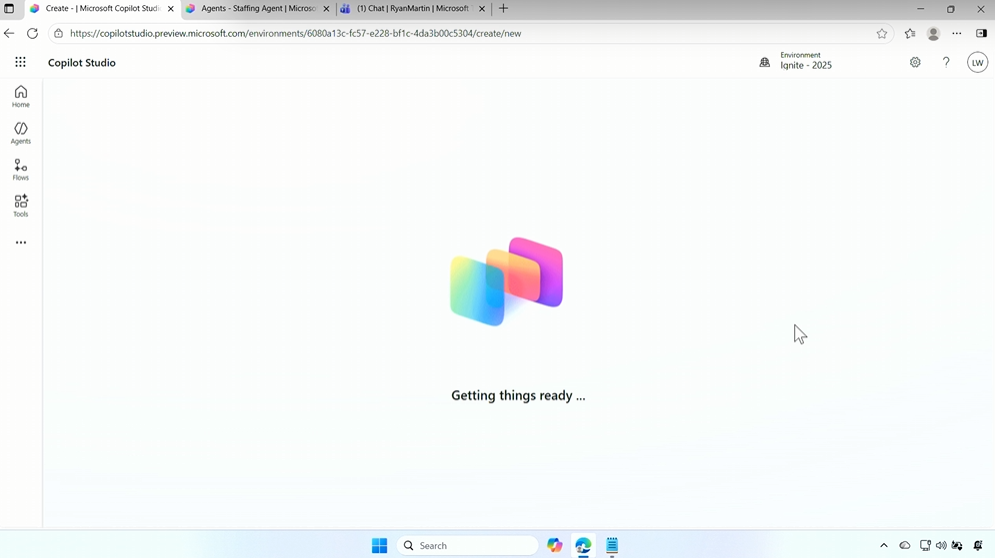
Task: Open Microsoft Edge from taskbar
Action: click(x=583, y=545)
